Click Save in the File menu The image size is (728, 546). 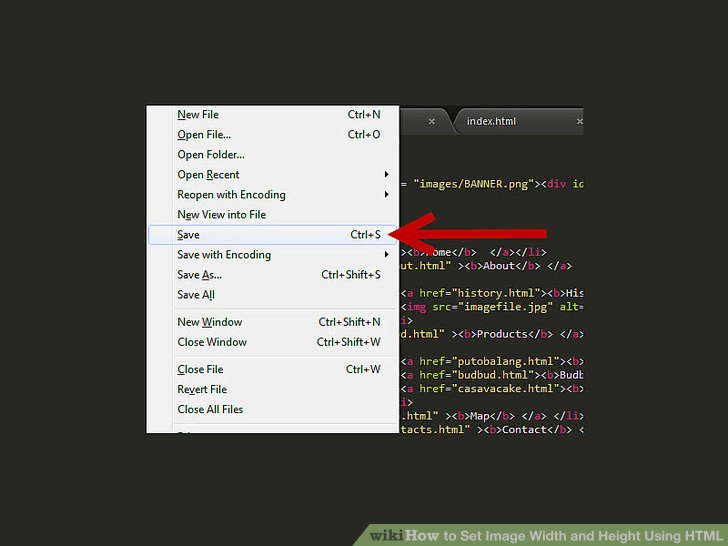pos(273,234)
